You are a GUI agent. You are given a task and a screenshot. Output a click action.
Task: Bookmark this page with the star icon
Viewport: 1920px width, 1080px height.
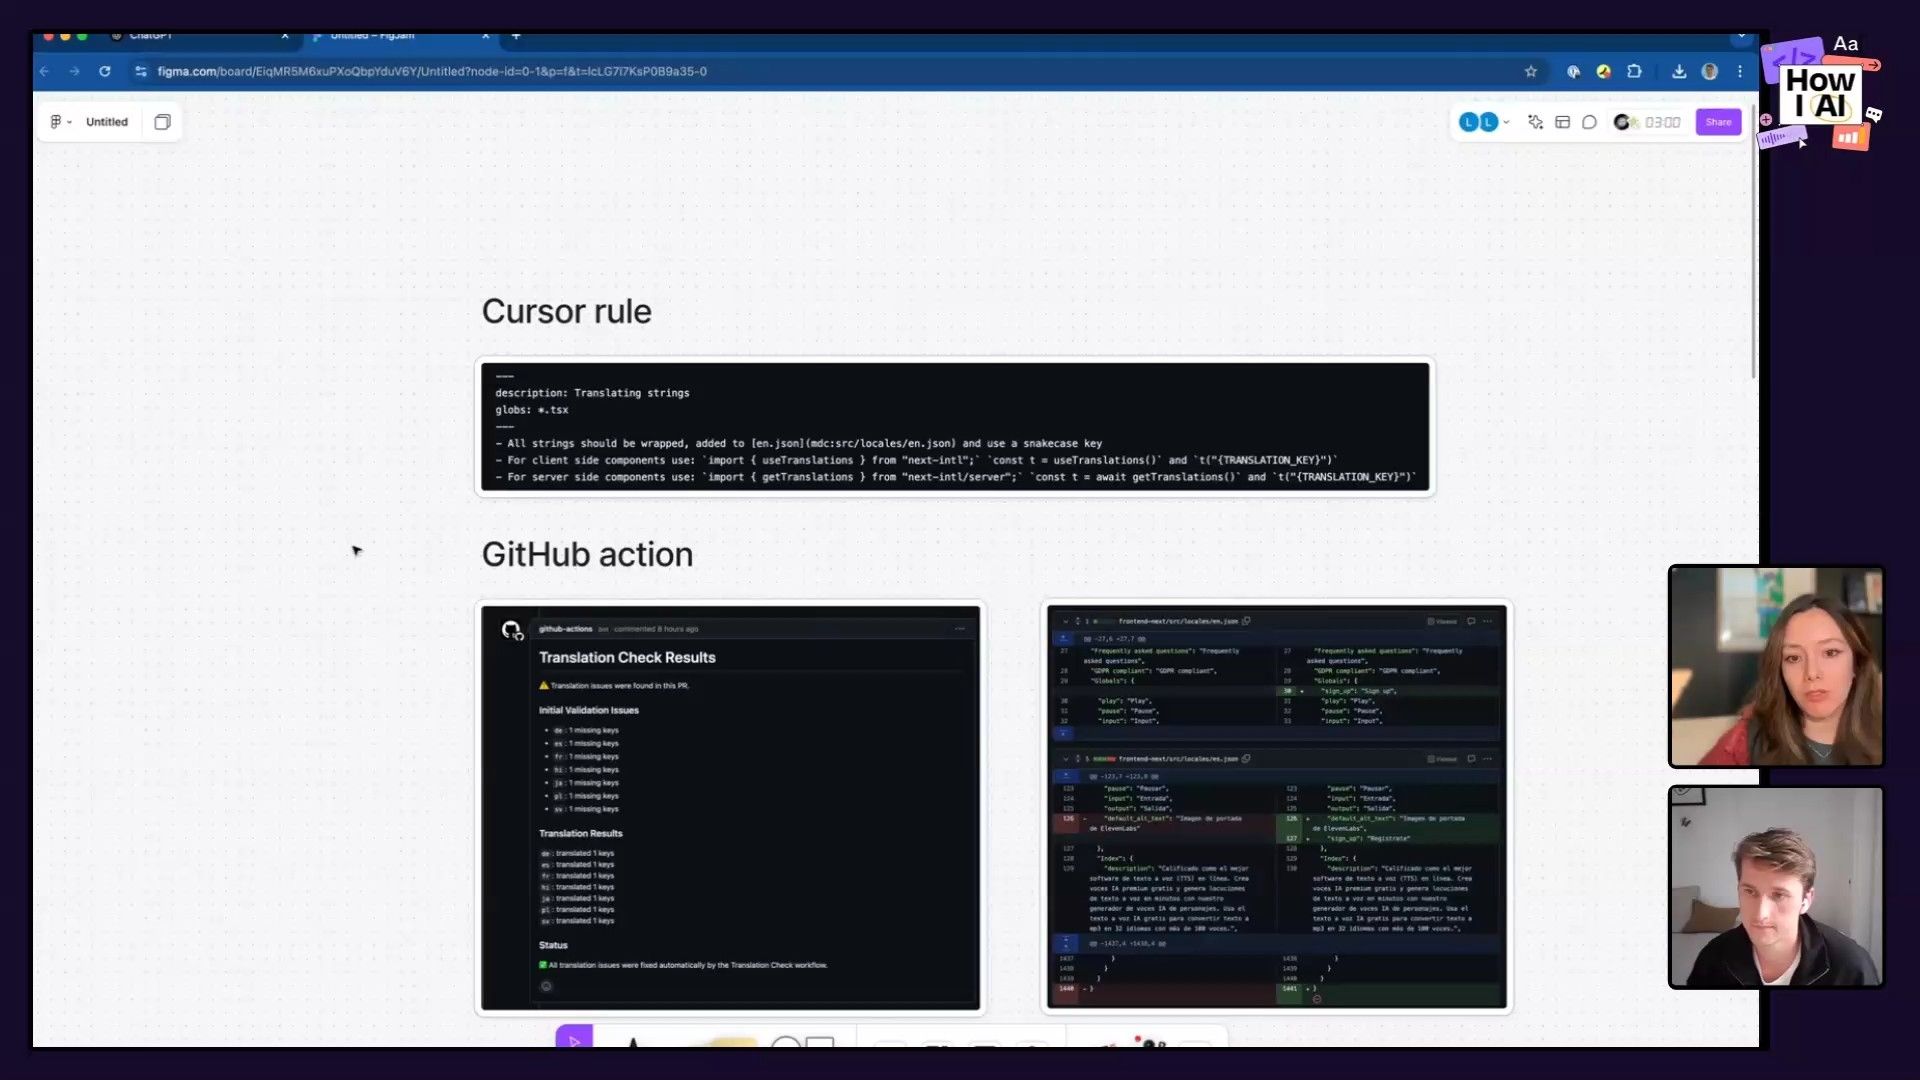[1530, 71]
